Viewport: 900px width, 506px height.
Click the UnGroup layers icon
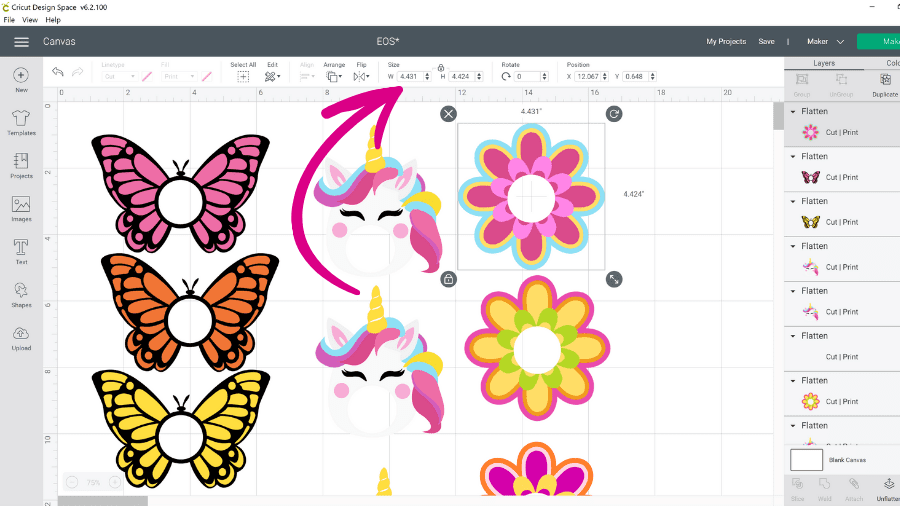pyautogui.click(x=841, y=85)
